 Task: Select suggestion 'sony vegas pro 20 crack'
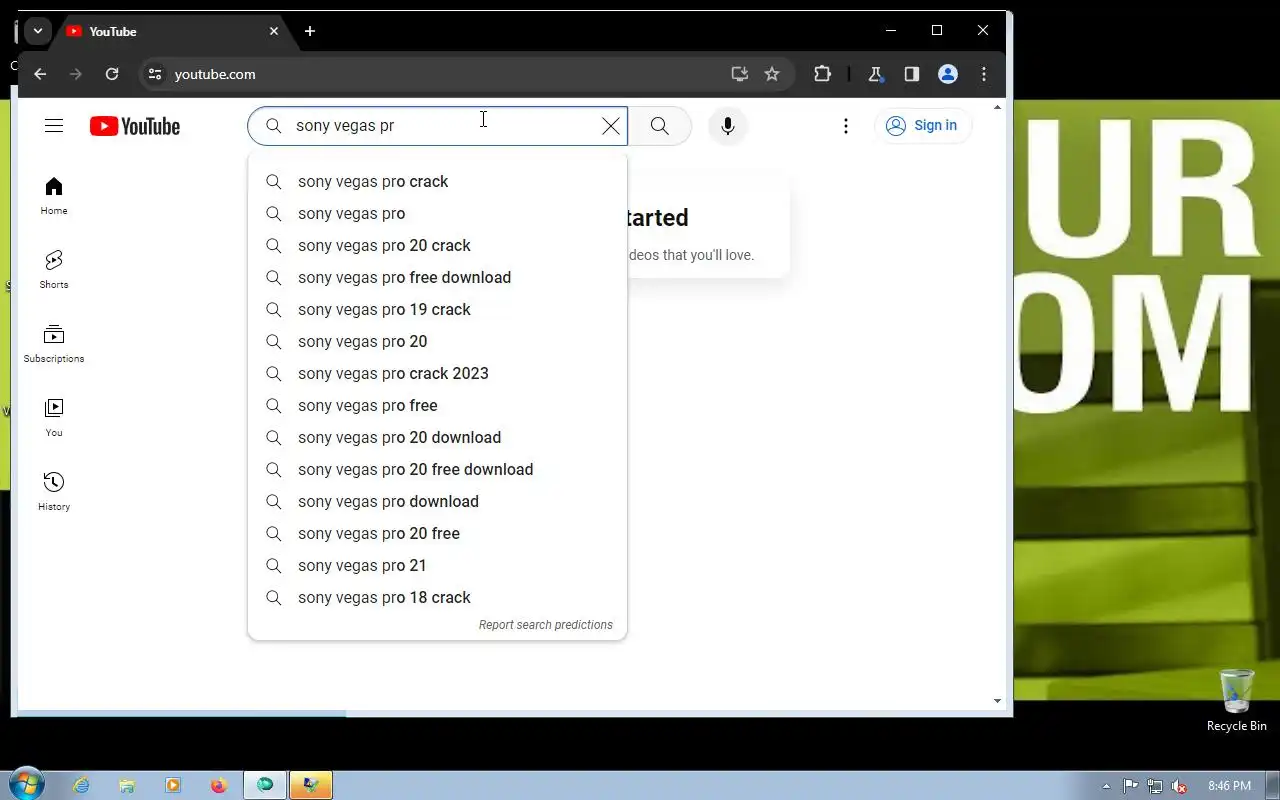click(437, 245)
